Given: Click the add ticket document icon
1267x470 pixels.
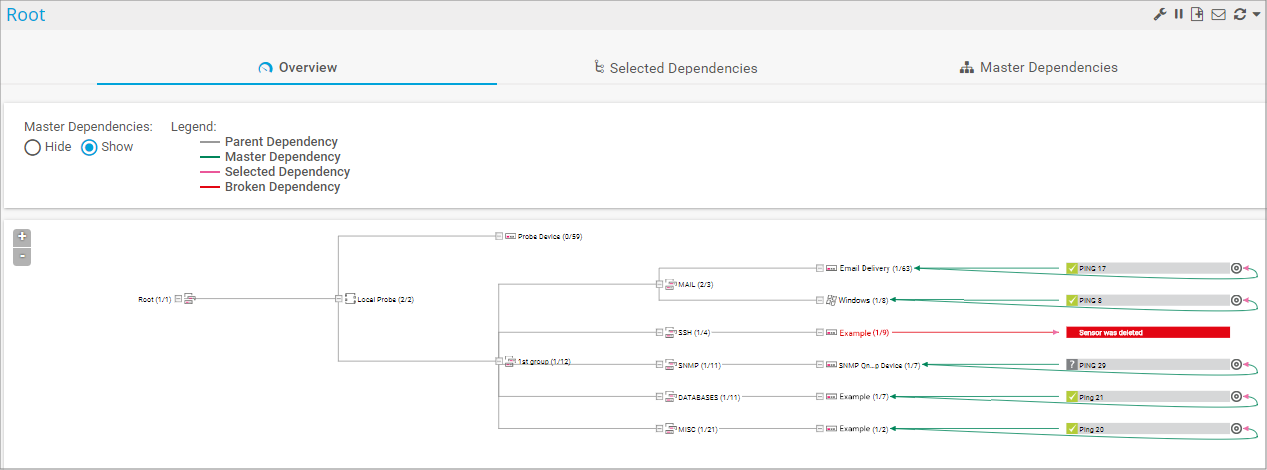Looking at the screenshot, I should point(1197,15).
